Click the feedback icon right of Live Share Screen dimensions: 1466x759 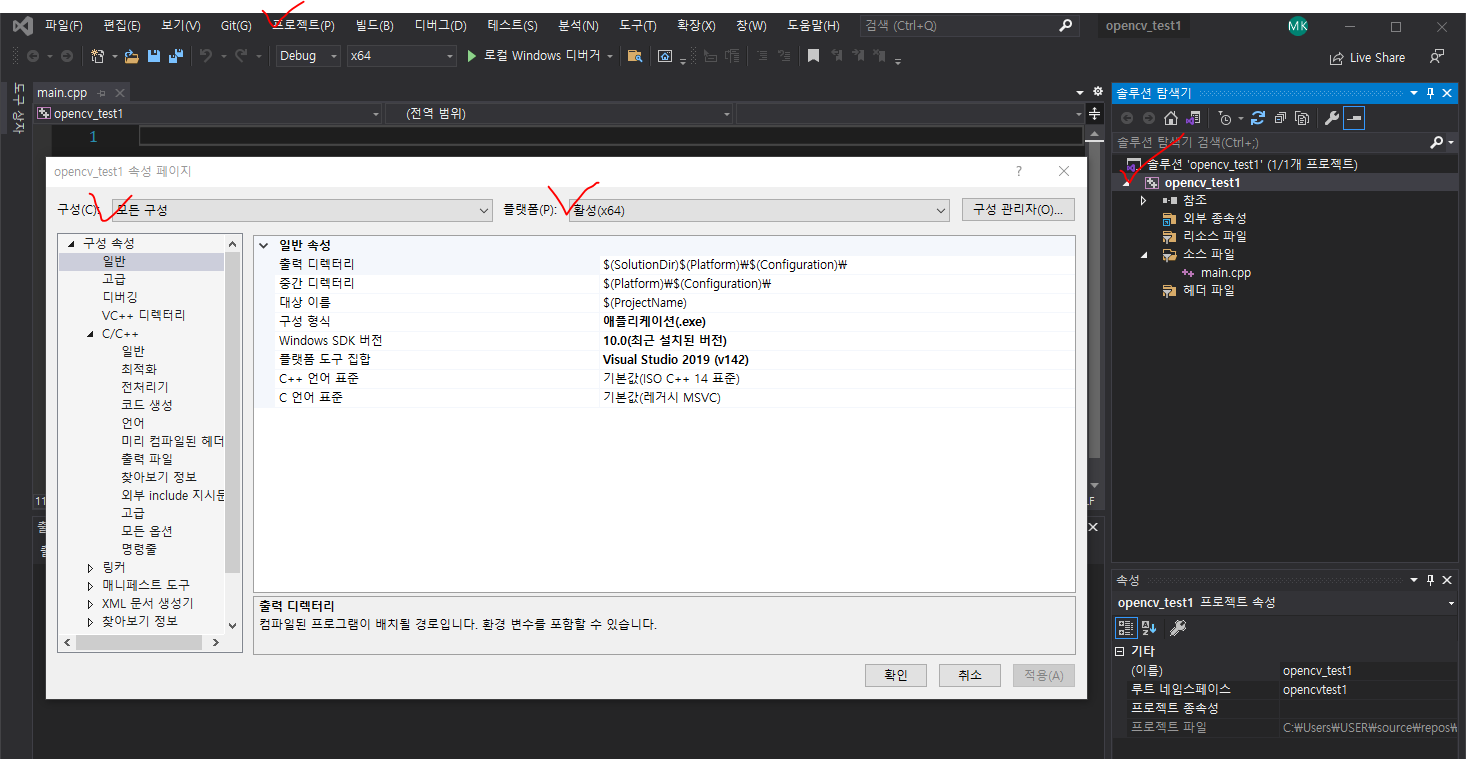point(1437,57)
